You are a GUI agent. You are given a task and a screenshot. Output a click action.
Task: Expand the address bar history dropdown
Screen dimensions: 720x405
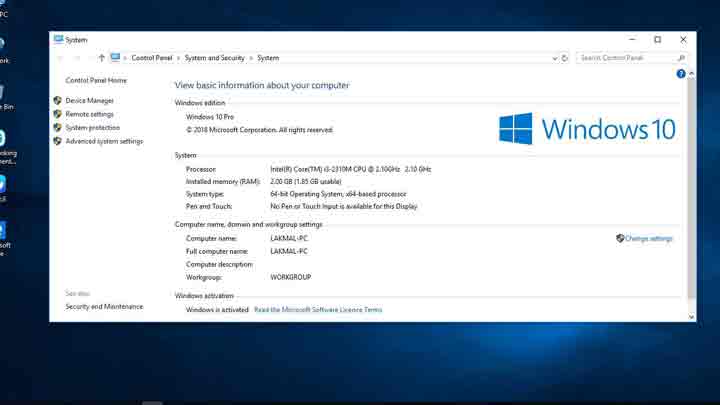[554, 58]
